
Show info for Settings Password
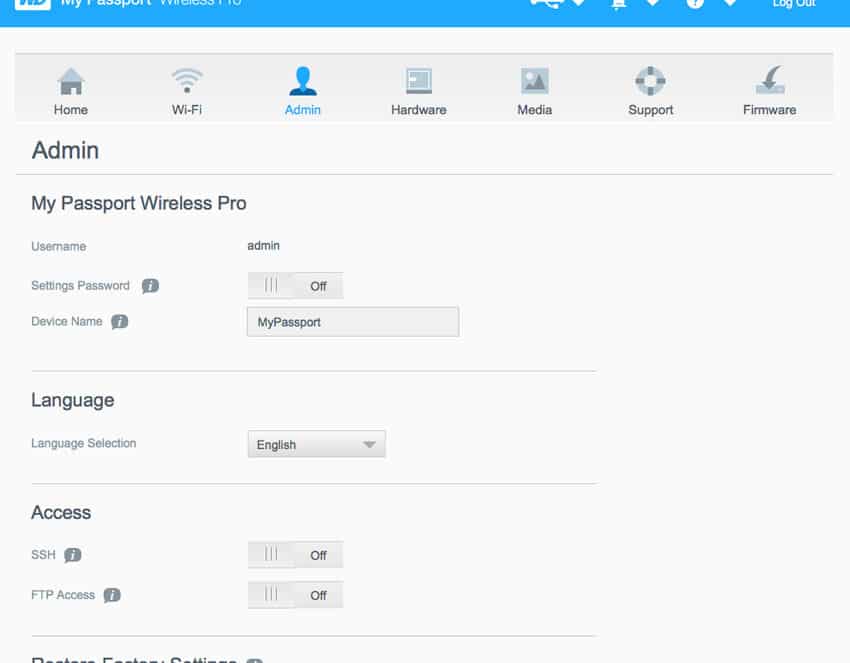(x=150, y=286)
